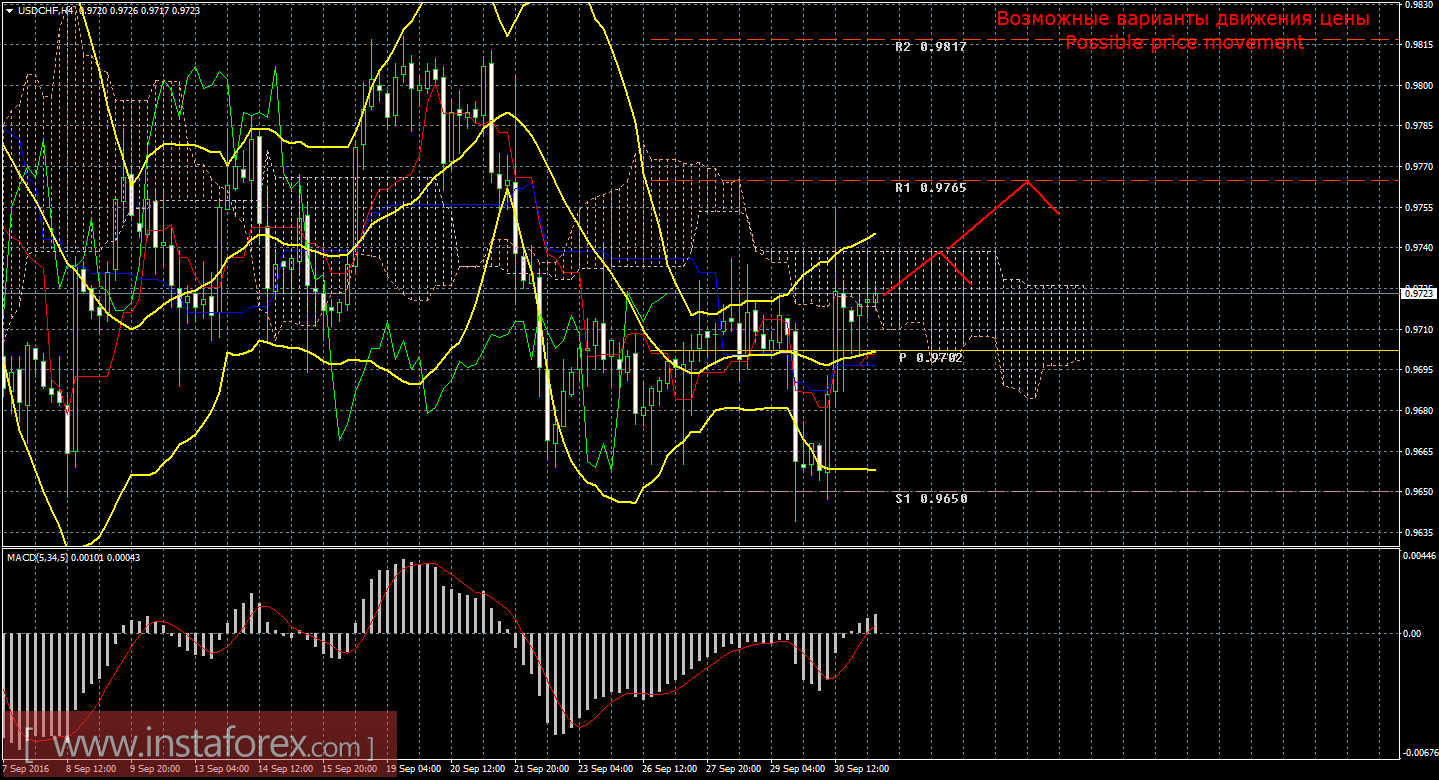Click the 0.9800 price scale label
1439x780 pixels.
1418,86
